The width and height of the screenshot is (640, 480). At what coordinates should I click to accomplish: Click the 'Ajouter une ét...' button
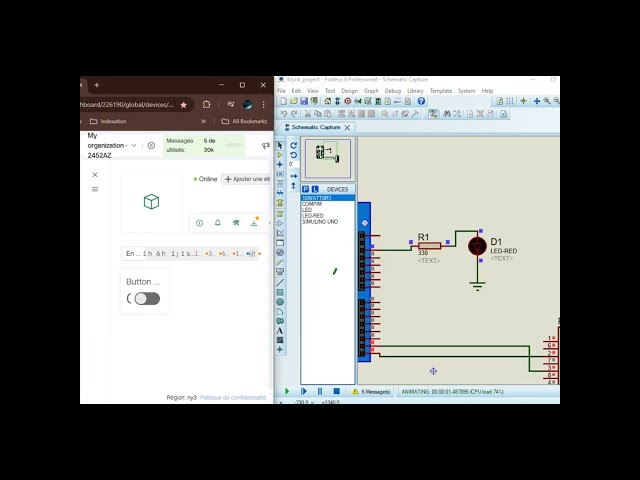(x=247, y=179)
